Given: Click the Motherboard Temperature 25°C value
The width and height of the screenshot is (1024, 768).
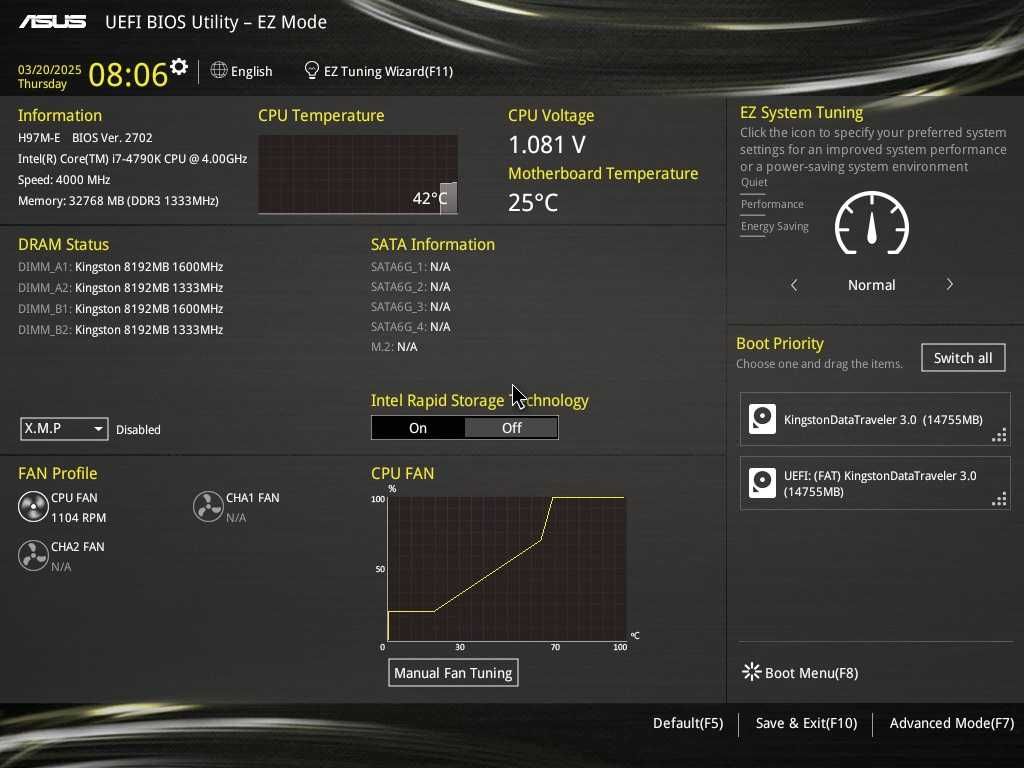Looking at the screenshot, I should (534, 202).
